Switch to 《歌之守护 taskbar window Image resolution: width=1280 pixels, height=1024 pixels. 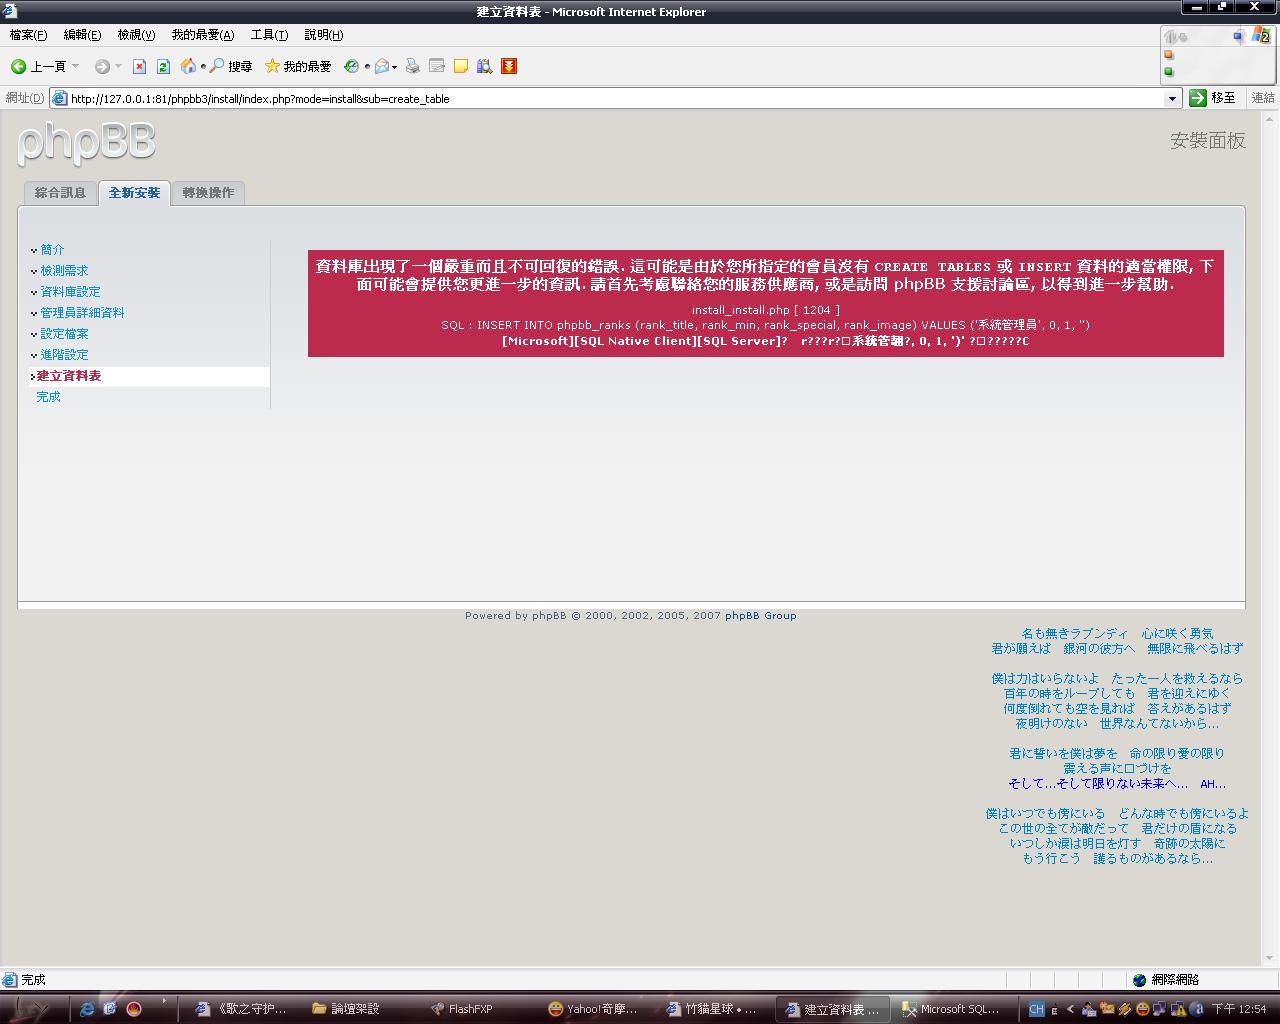[x=242, y=1009]
